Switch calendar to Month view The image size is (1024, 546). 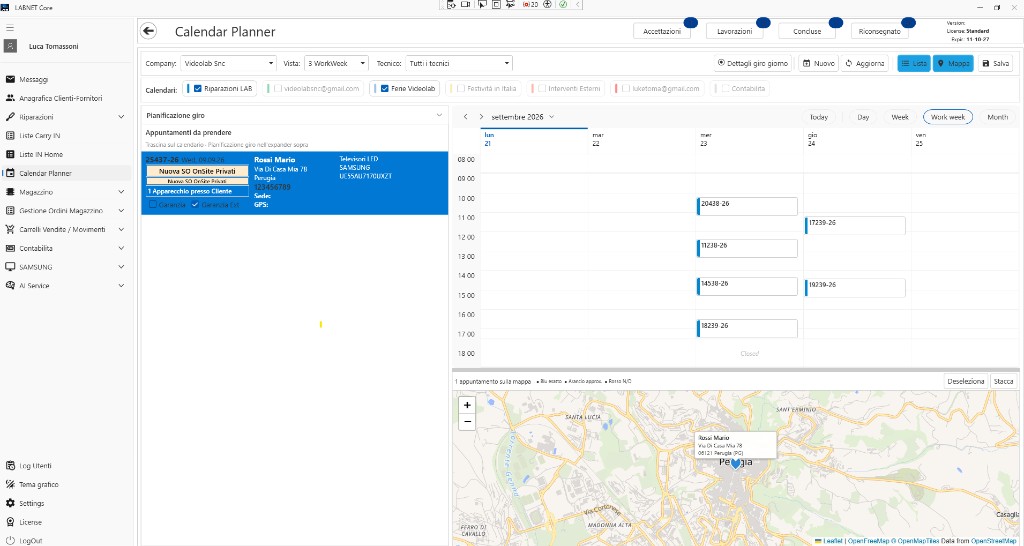pyautogui.click(x=997, y=117)
